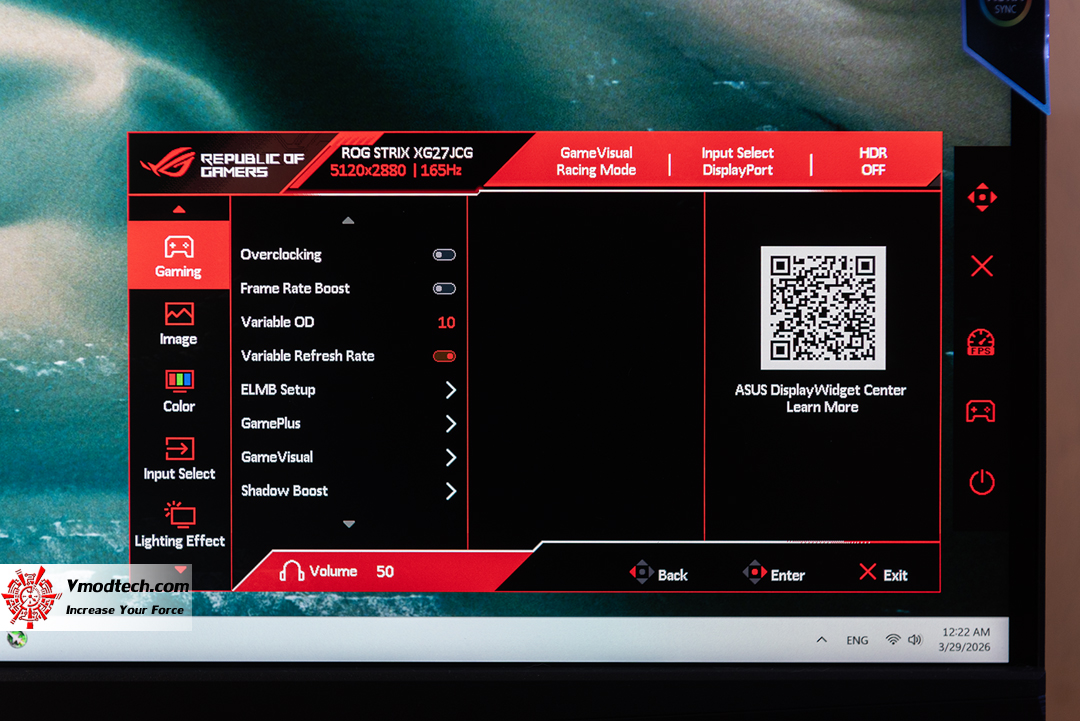Image resolution: width=1080 pixels, height=721 pixels.
Task: Click the red X close icon at right edge
Action: 982,266
